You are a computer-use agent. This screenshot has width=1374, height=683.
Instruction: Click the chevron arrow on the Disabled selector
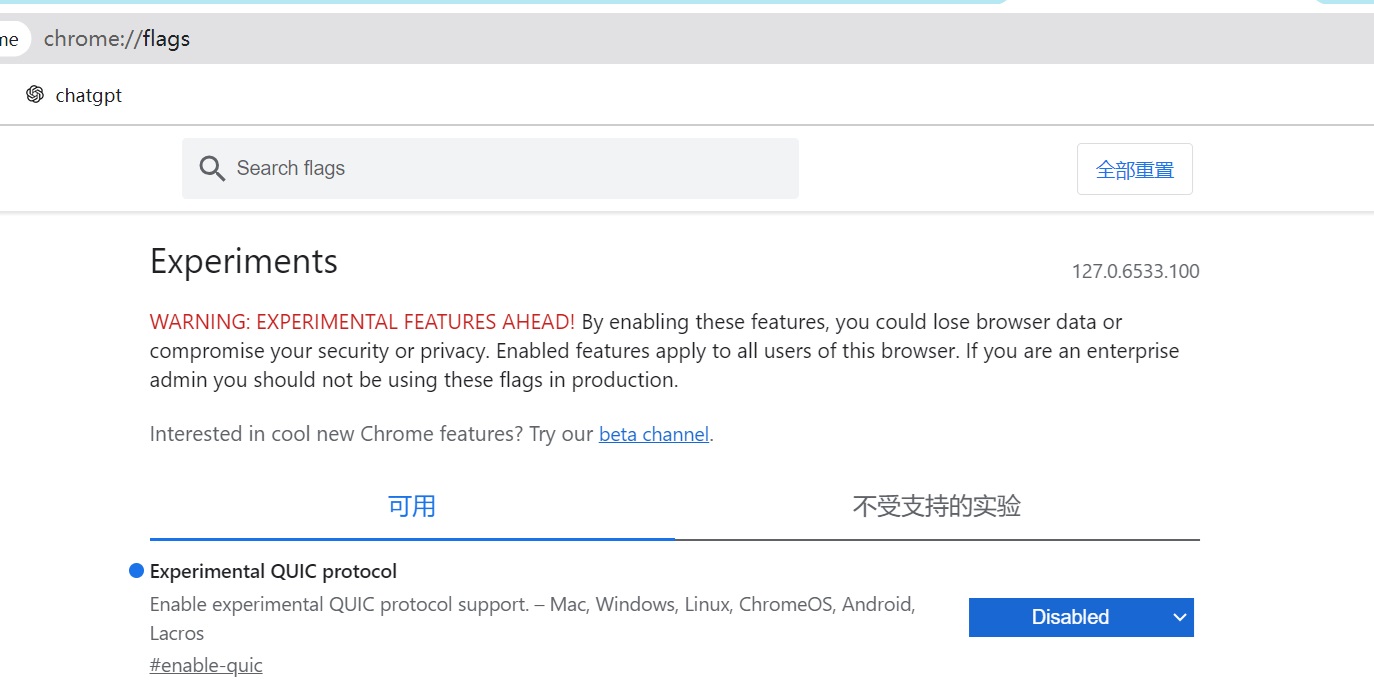click(x=1179, y=617)
